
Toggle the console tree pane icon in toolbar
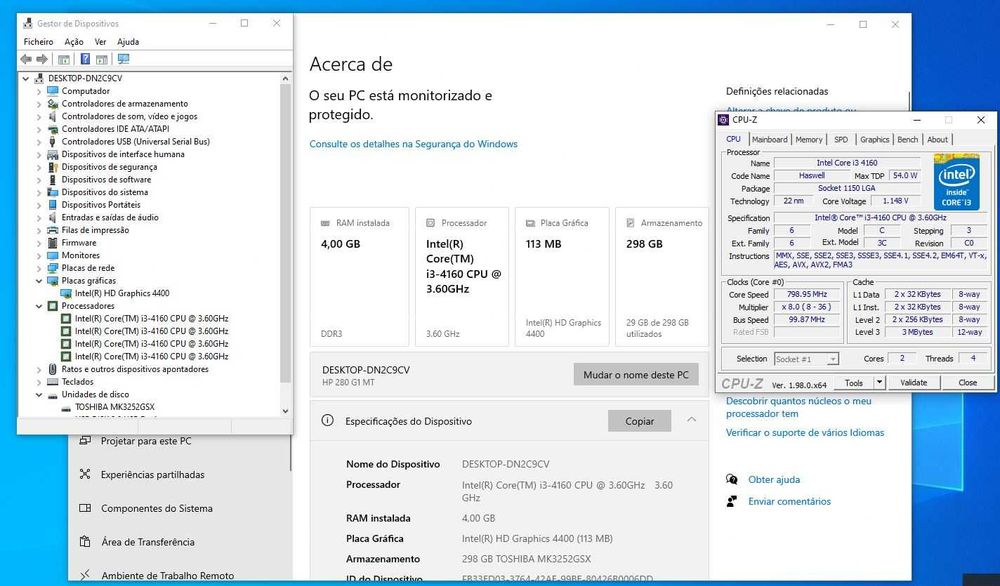coord(64,59)
